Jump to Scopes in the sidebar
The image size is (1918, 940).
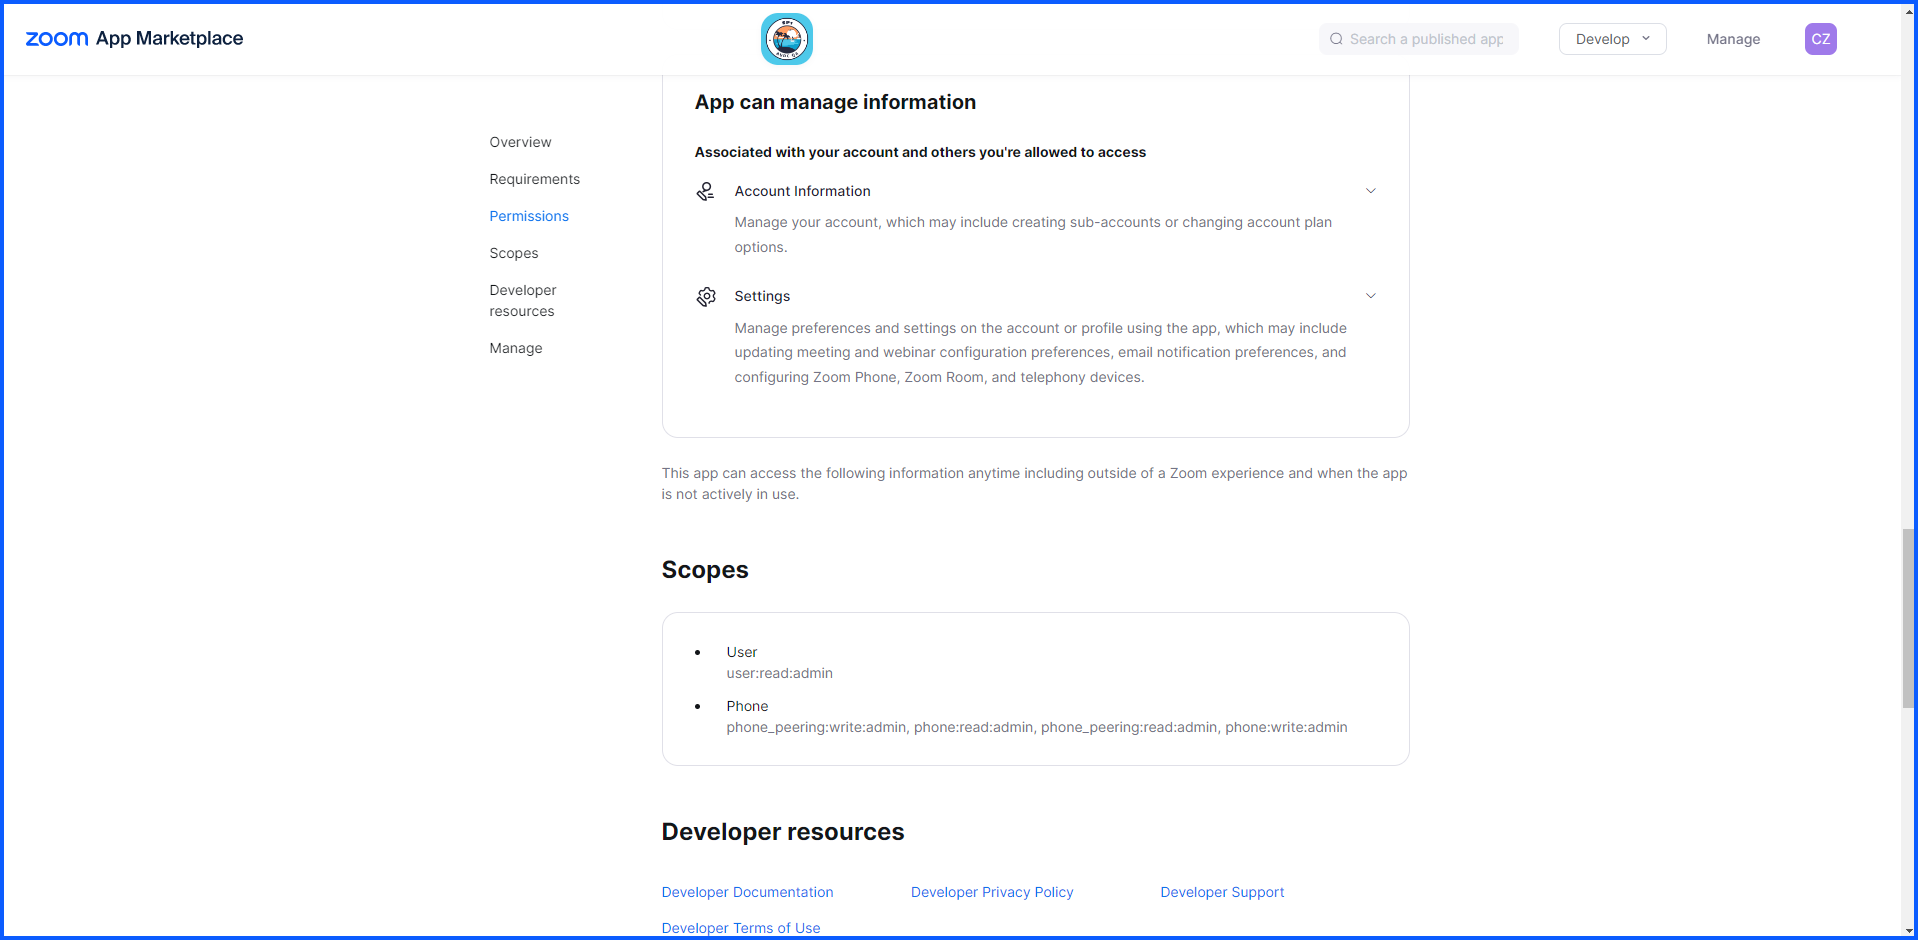pyautogui.click(x=514, y=253)
